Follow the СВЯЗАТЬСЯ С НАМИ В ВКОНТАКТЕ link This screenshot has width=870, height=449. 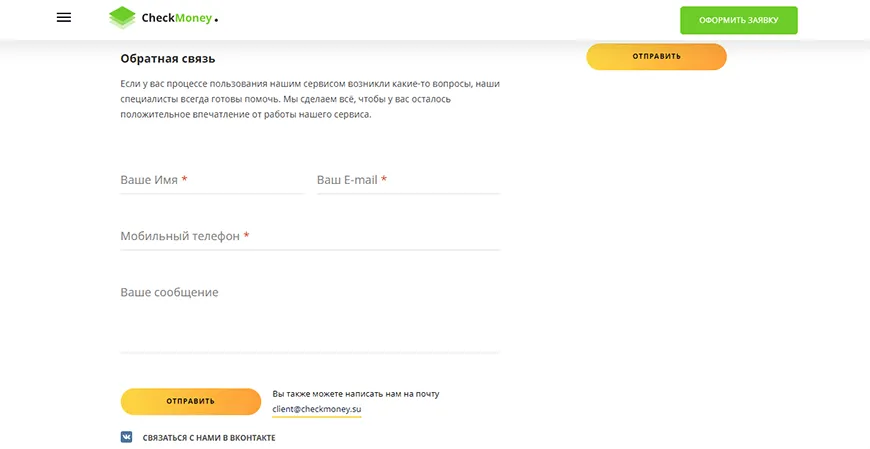click(208, 438)
